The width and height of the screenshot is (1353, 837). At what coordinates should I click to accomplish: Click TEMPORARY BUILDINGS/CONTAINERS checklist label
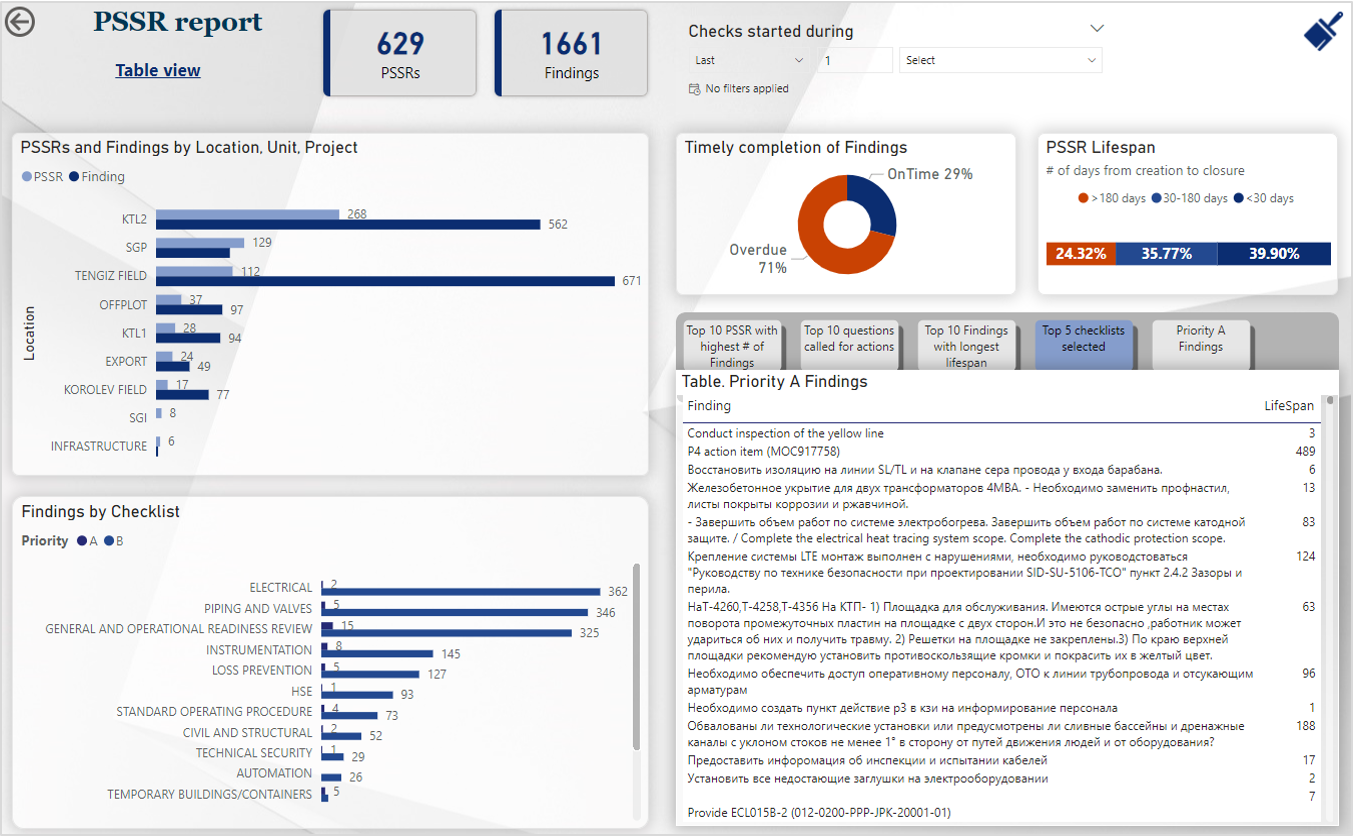click(210, 794)
